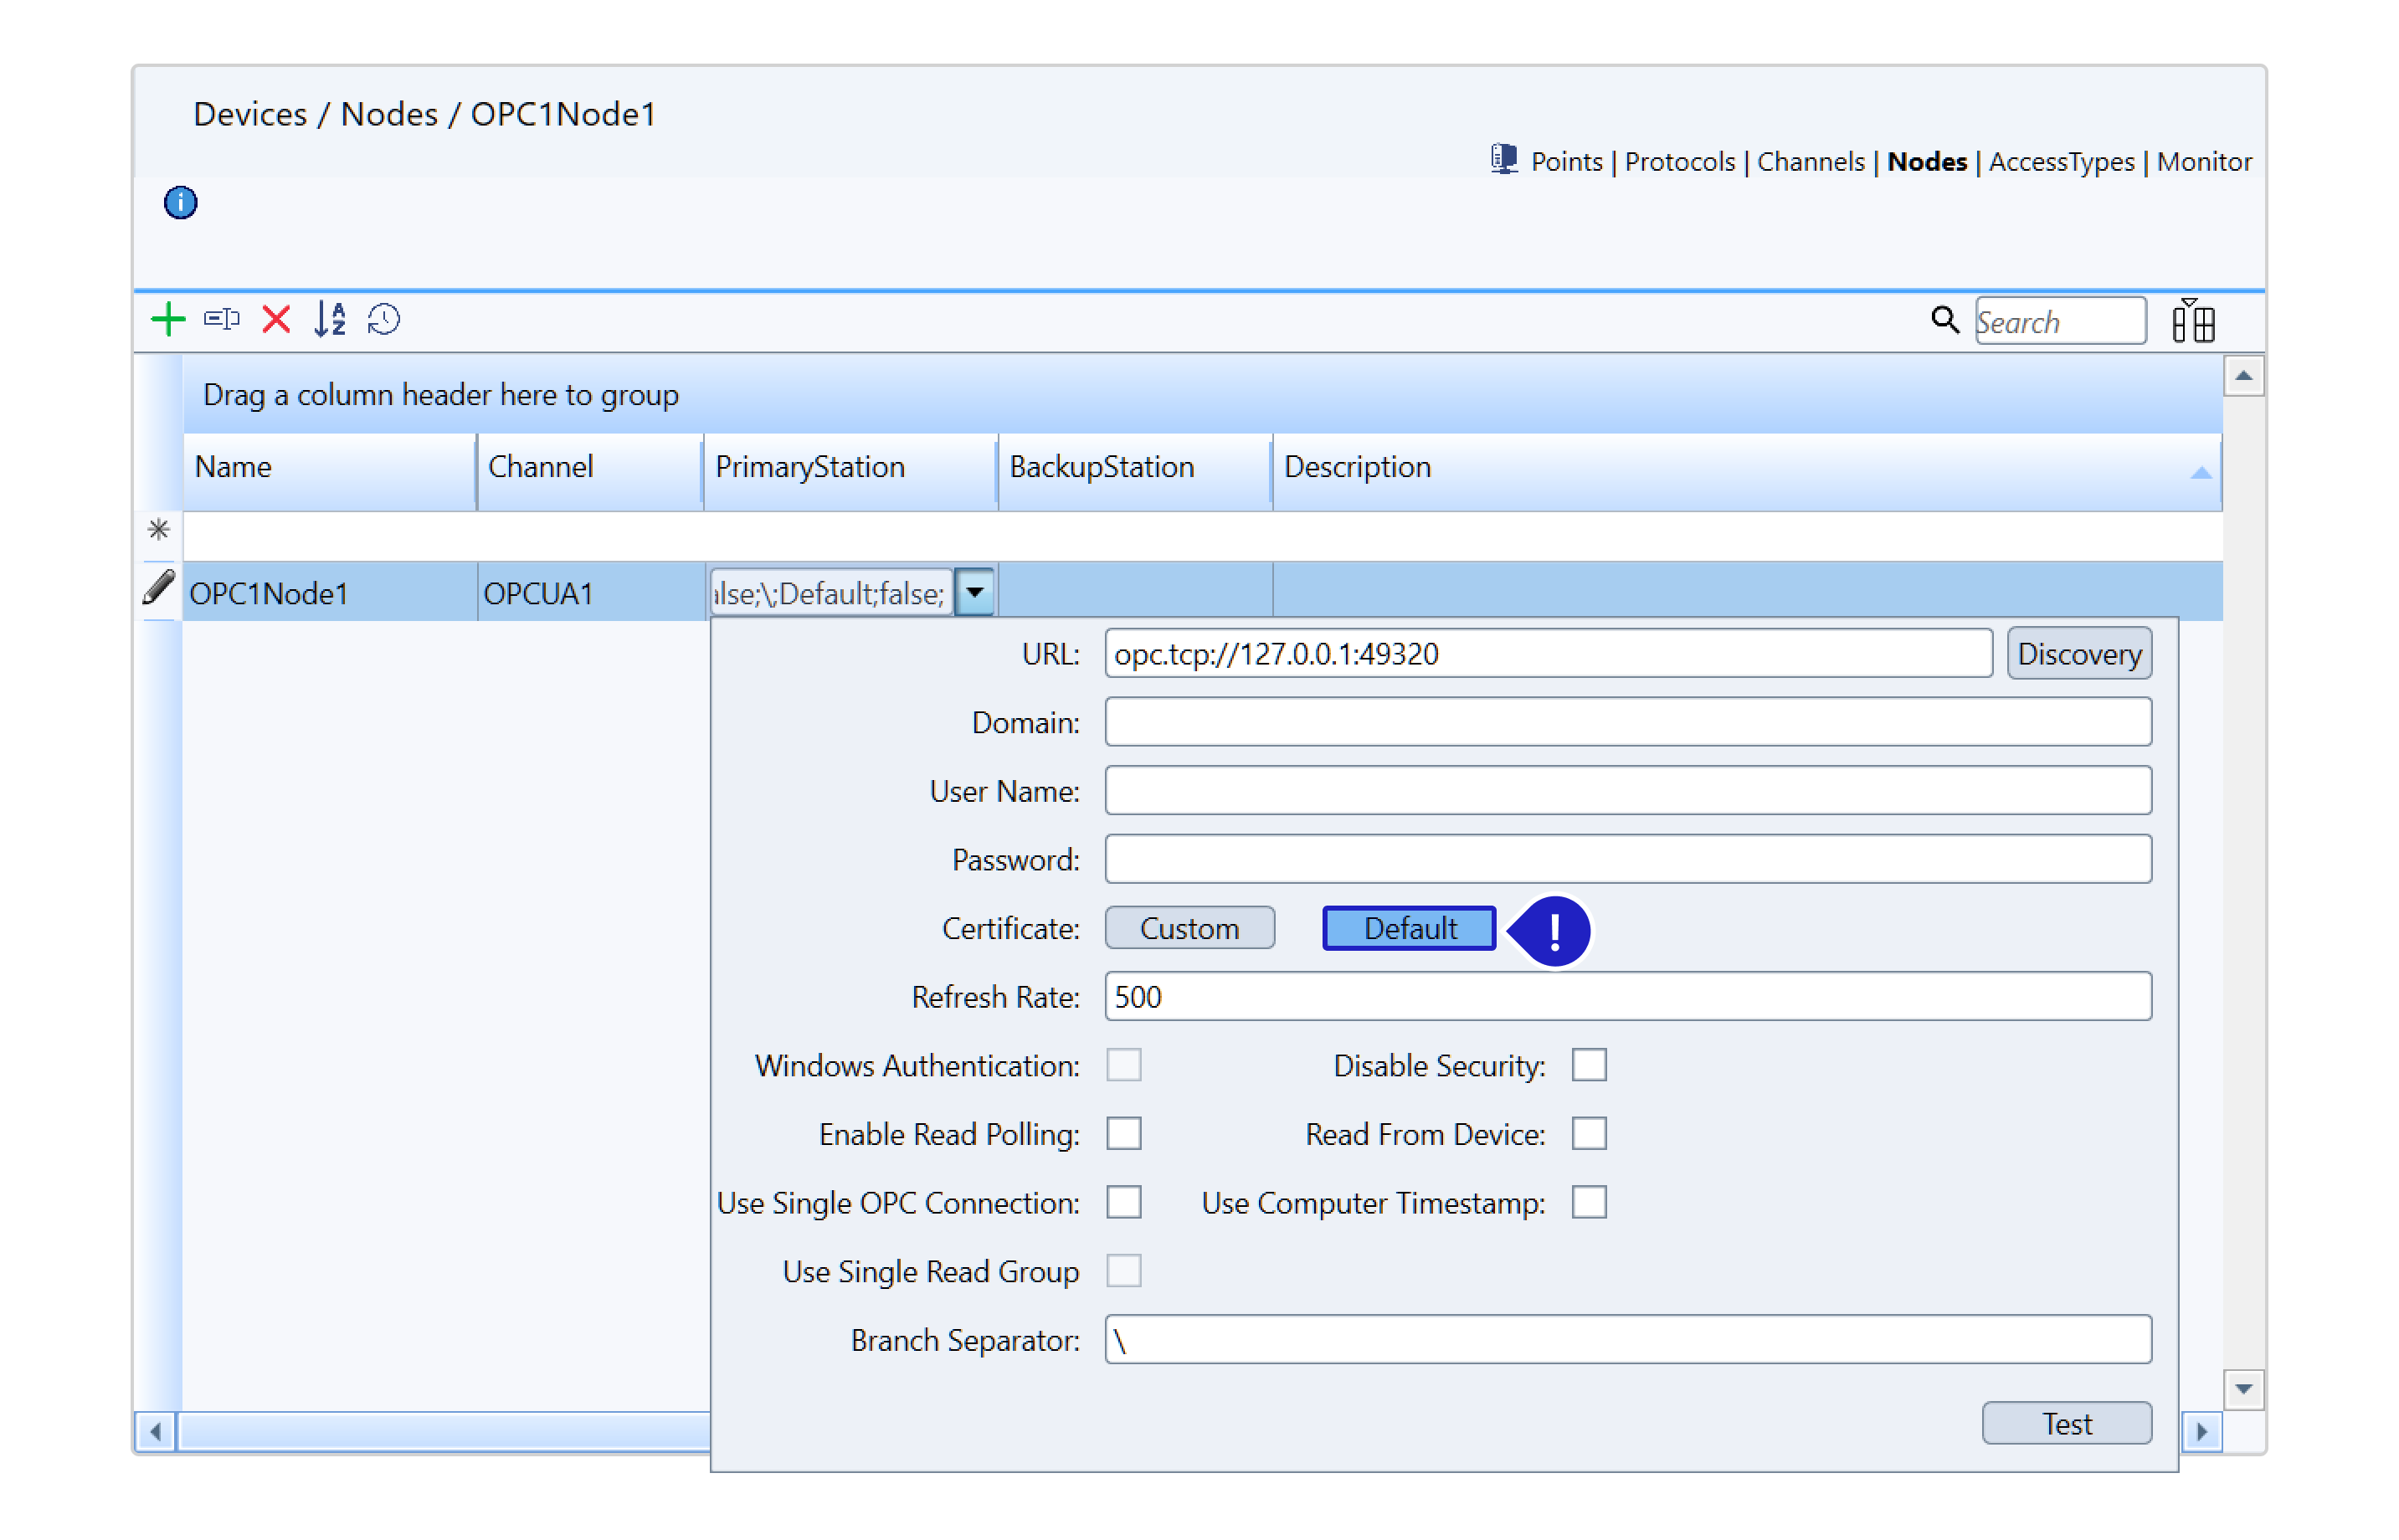Screen dimensions: 2399x1540
Task: Click the vertical scrollbar down arrow
Action: [2243, 1388]
